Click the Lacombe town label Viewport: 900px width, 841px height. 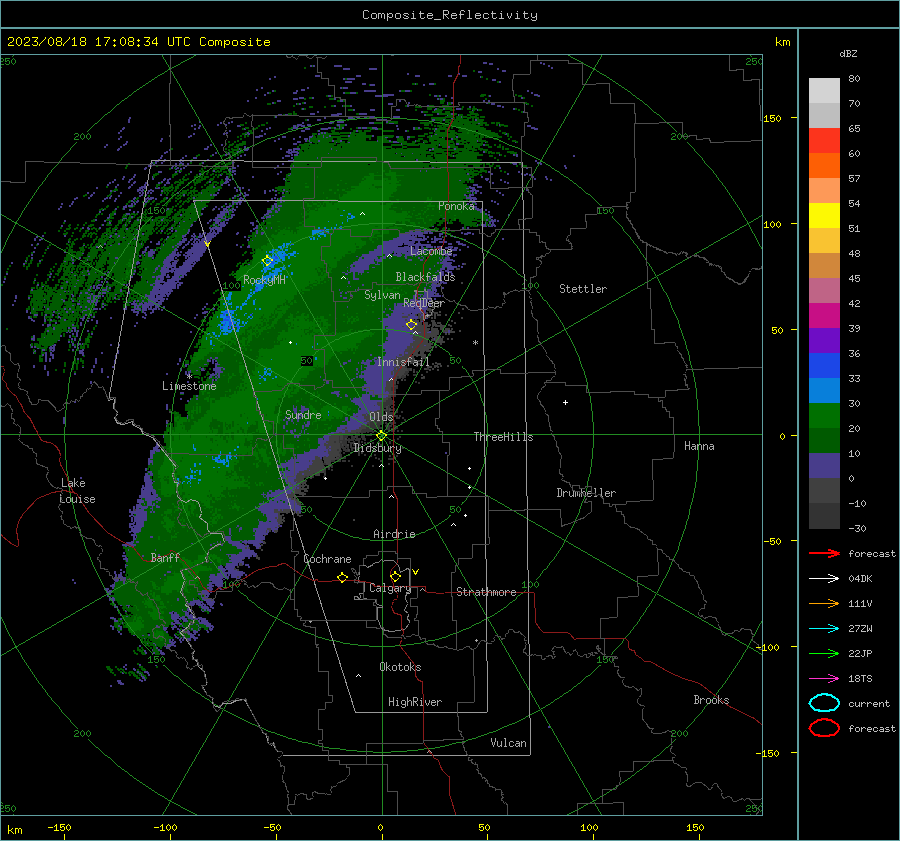pyautogui.click(x=431, y=251)
